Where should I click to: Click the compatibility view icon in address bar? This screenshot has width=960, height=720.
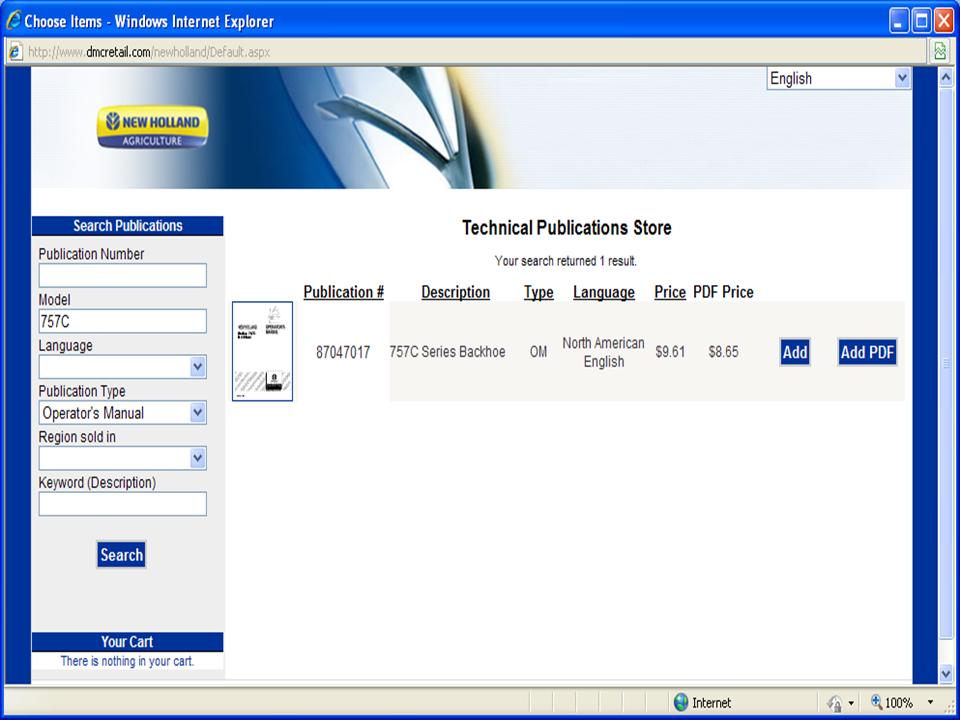[x=940, y=51]
